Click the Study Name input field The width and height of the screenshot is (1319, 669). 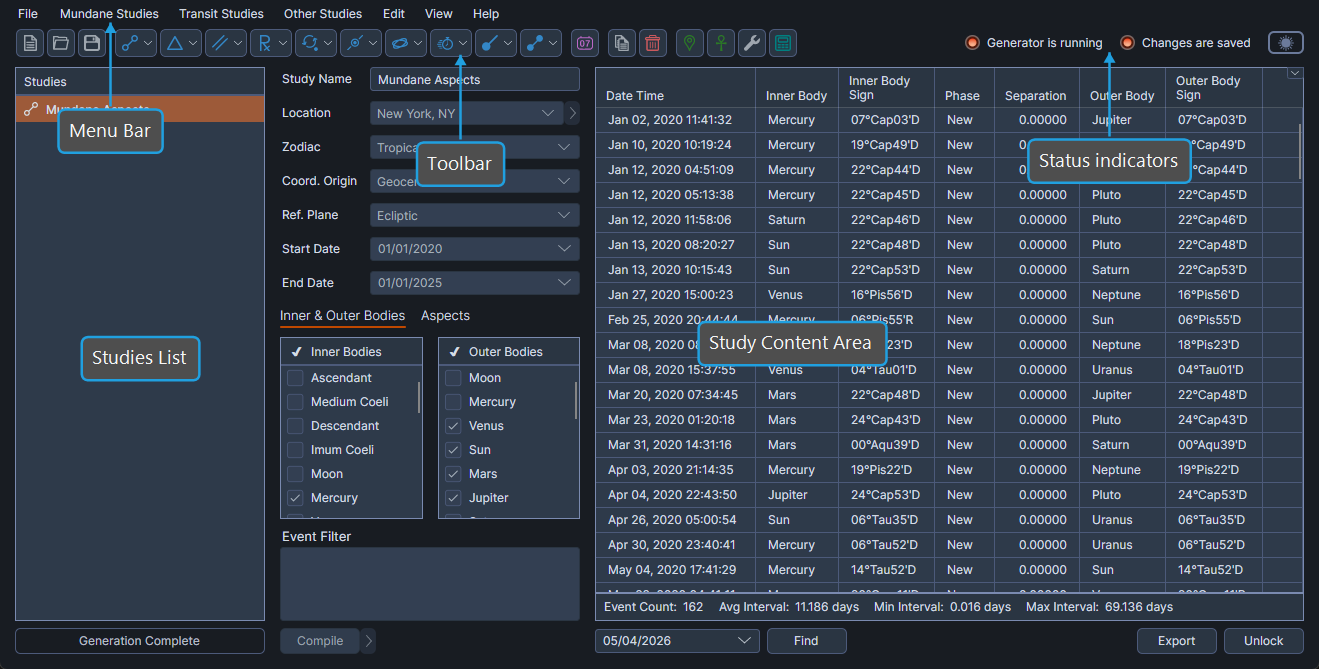coord(475,79)
